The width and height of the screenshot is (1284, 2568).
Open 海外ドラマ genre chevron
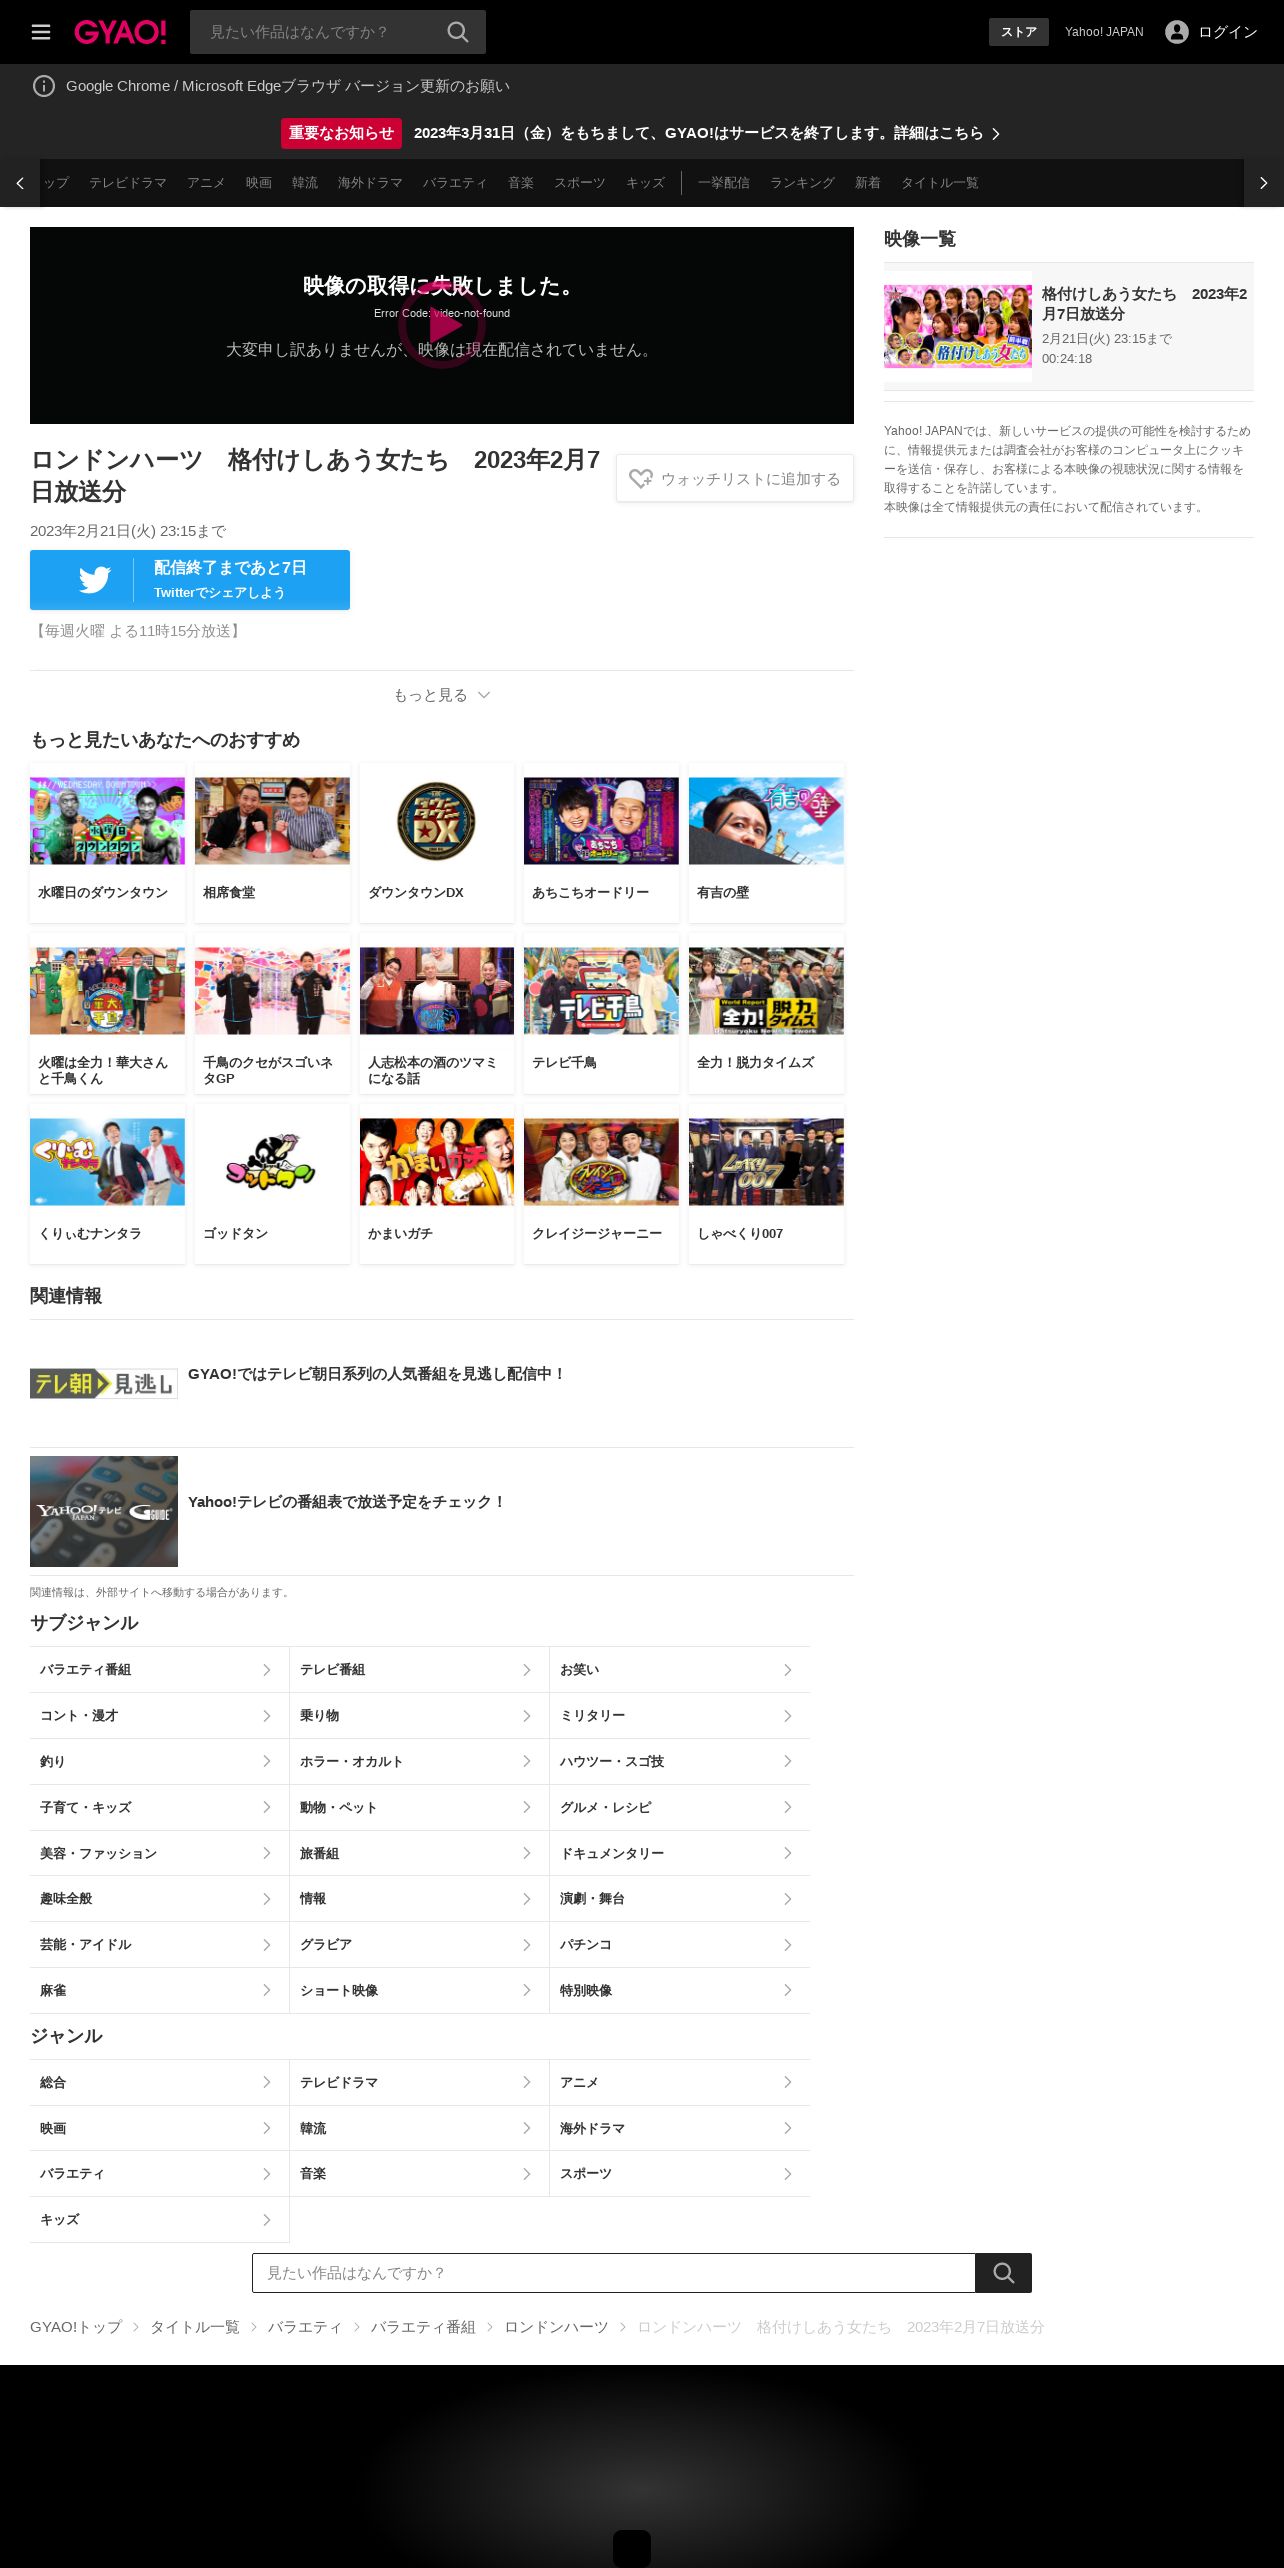tap(788, 2128)
